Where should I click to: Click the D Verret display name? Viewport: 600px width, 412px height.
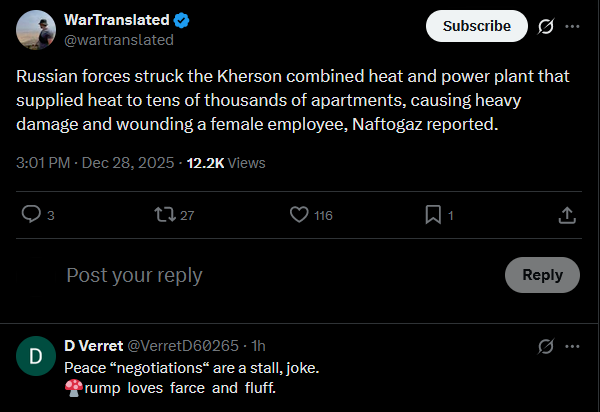point(93,346)
